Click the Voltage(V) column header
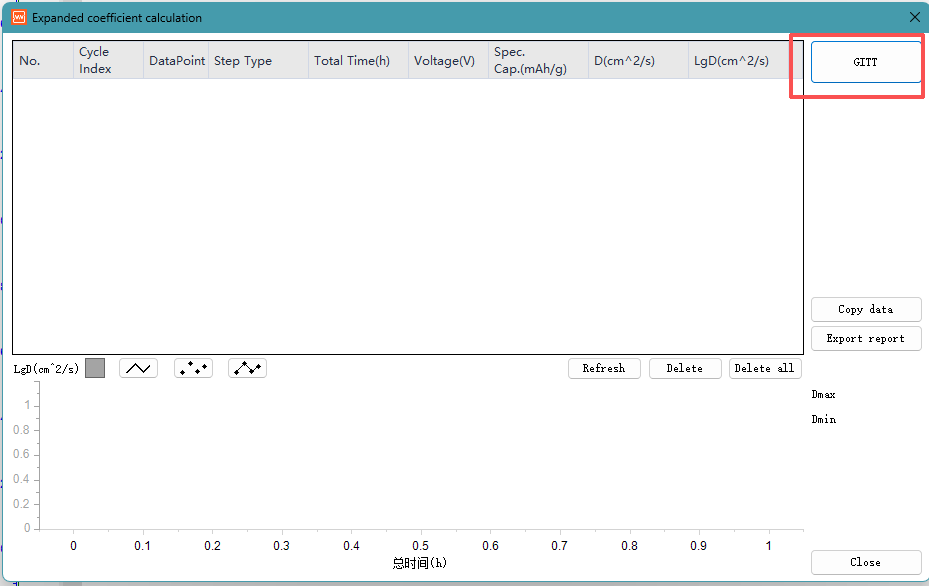929x586 pixels. [448, 61]
